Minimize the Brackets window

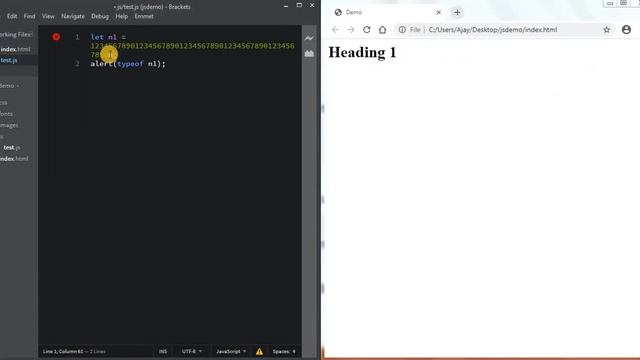286,6
